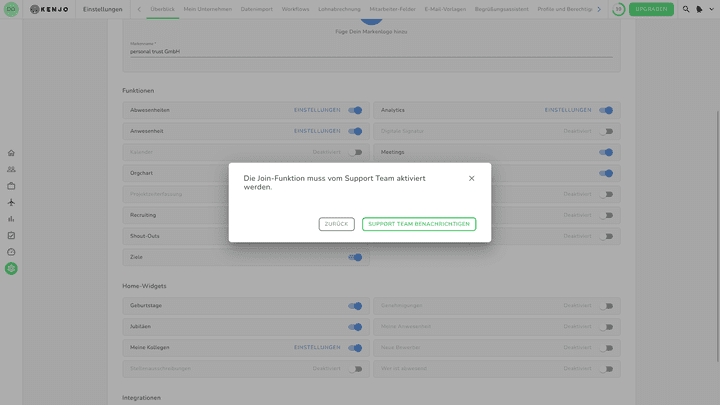
Task: Click the briefcase Recruiting sidebar icon
Action: coord(11,186)
